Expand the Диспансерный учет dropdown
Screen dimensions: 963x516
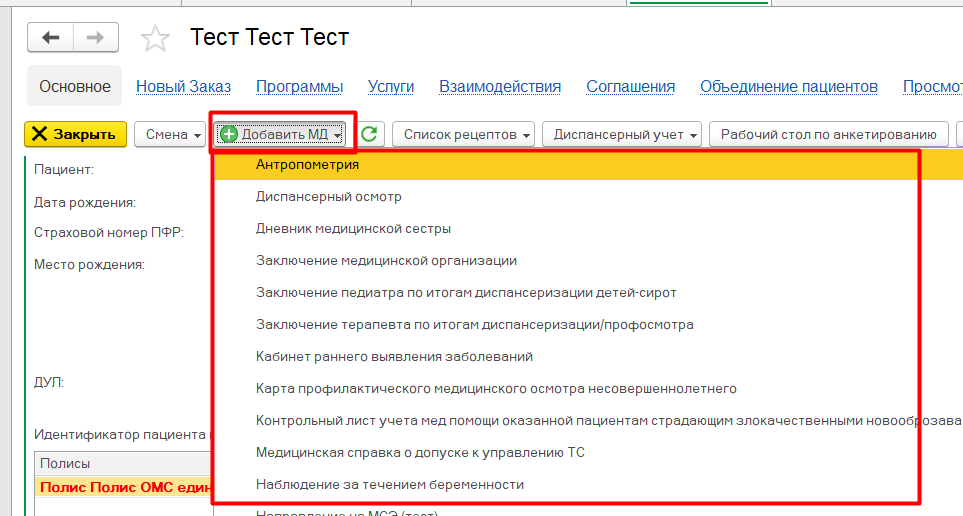621,134
